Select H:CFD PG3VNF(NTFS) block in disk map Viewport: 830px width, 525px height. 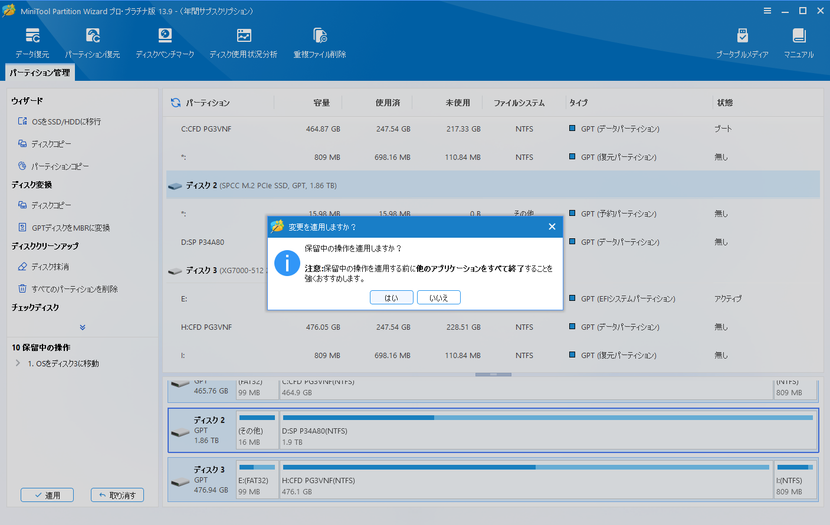pos(526,479)
